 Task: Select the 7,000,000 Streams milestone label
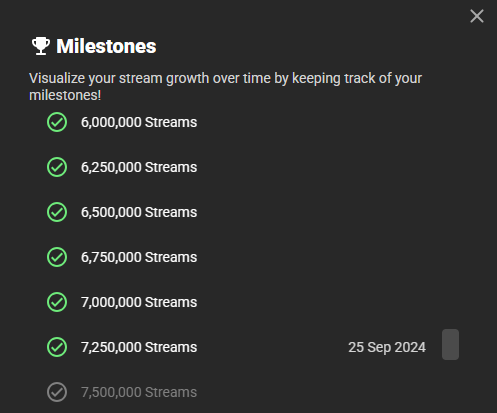click(139, 302)
